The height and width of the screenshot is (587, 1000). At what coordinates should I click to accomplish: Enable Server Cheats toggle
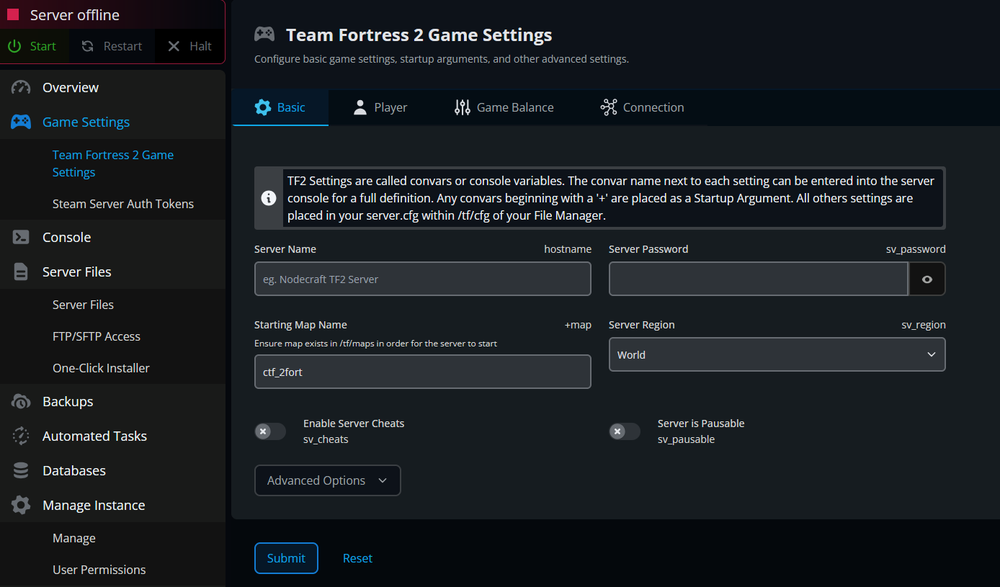[x=270, y=431]
